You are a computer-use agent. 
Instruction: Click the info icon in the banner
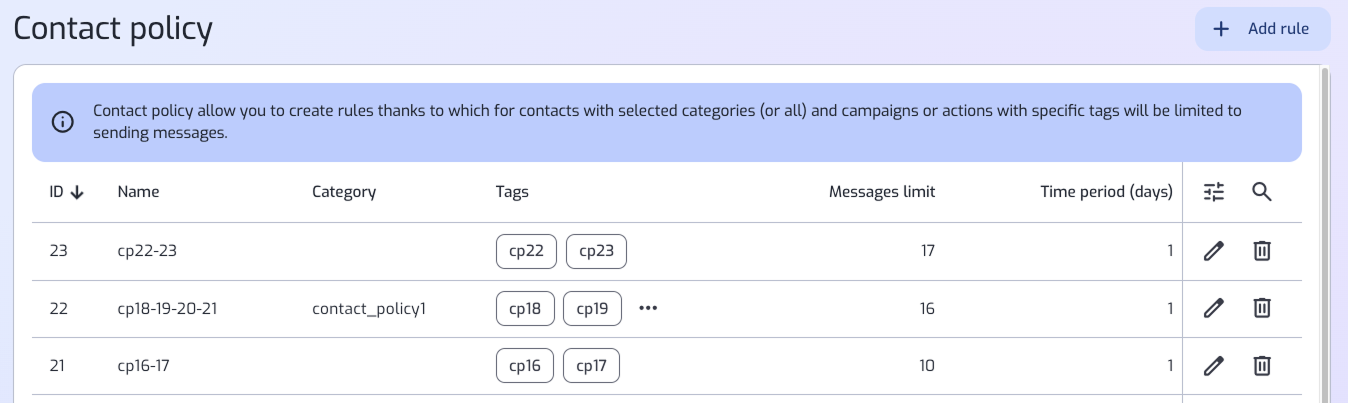pos(63,122)
